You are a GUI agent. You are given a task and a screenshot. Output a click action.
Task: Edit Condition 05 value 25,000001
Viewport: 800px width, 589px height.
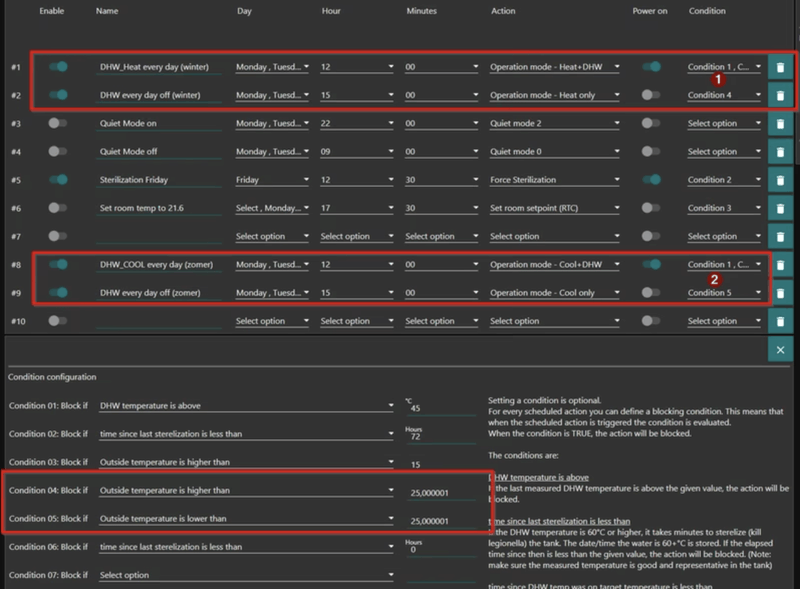(x=440, y=521)
